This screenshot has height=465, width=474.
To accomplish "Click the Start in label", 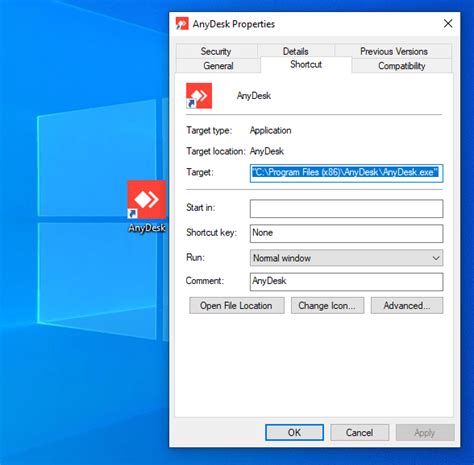I will coord(201,207).
